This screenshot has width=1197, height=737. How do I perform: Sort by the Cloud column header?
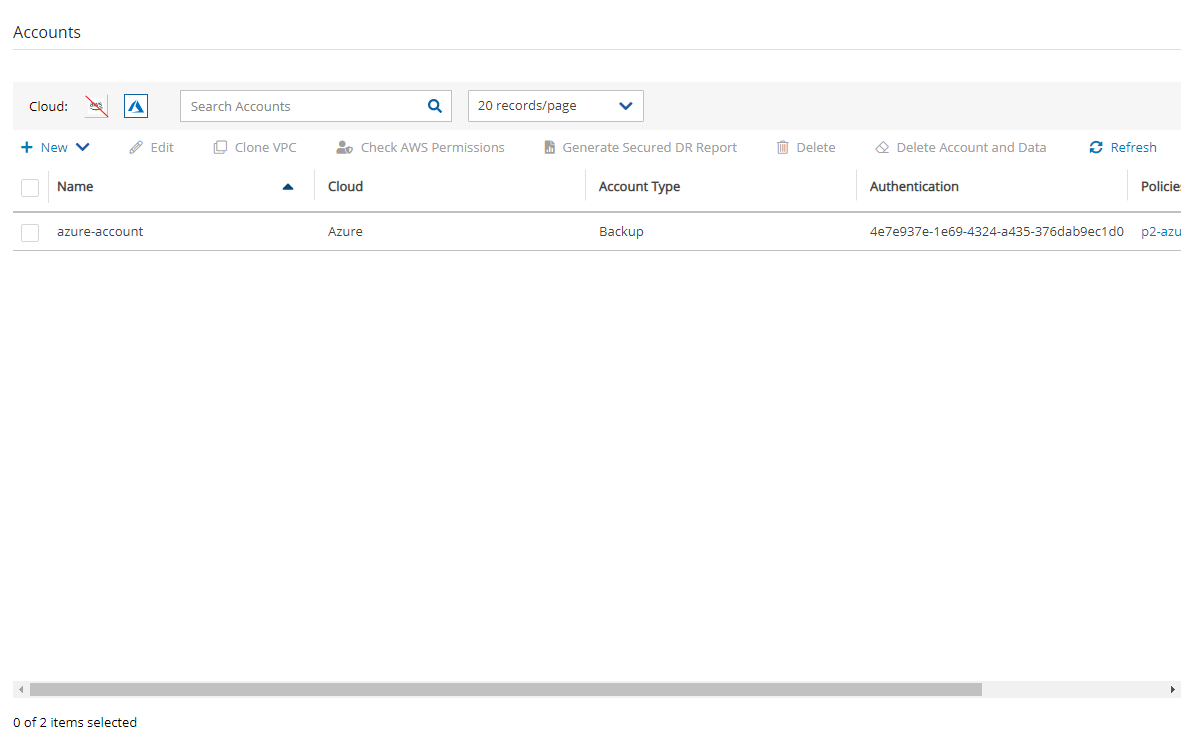click(x=345, y=187)
